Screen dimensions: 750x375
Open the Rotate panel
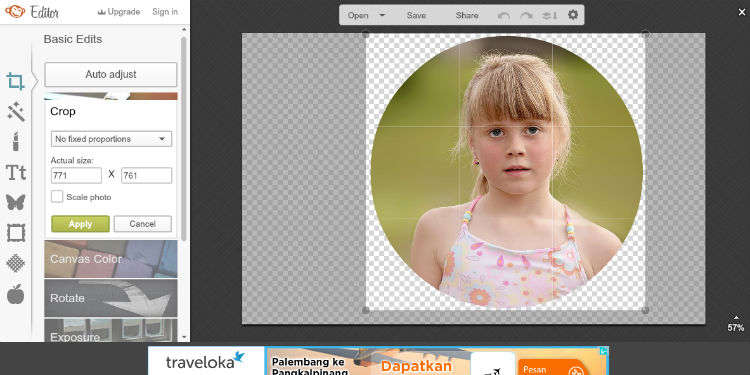click(x=110, y=298)
